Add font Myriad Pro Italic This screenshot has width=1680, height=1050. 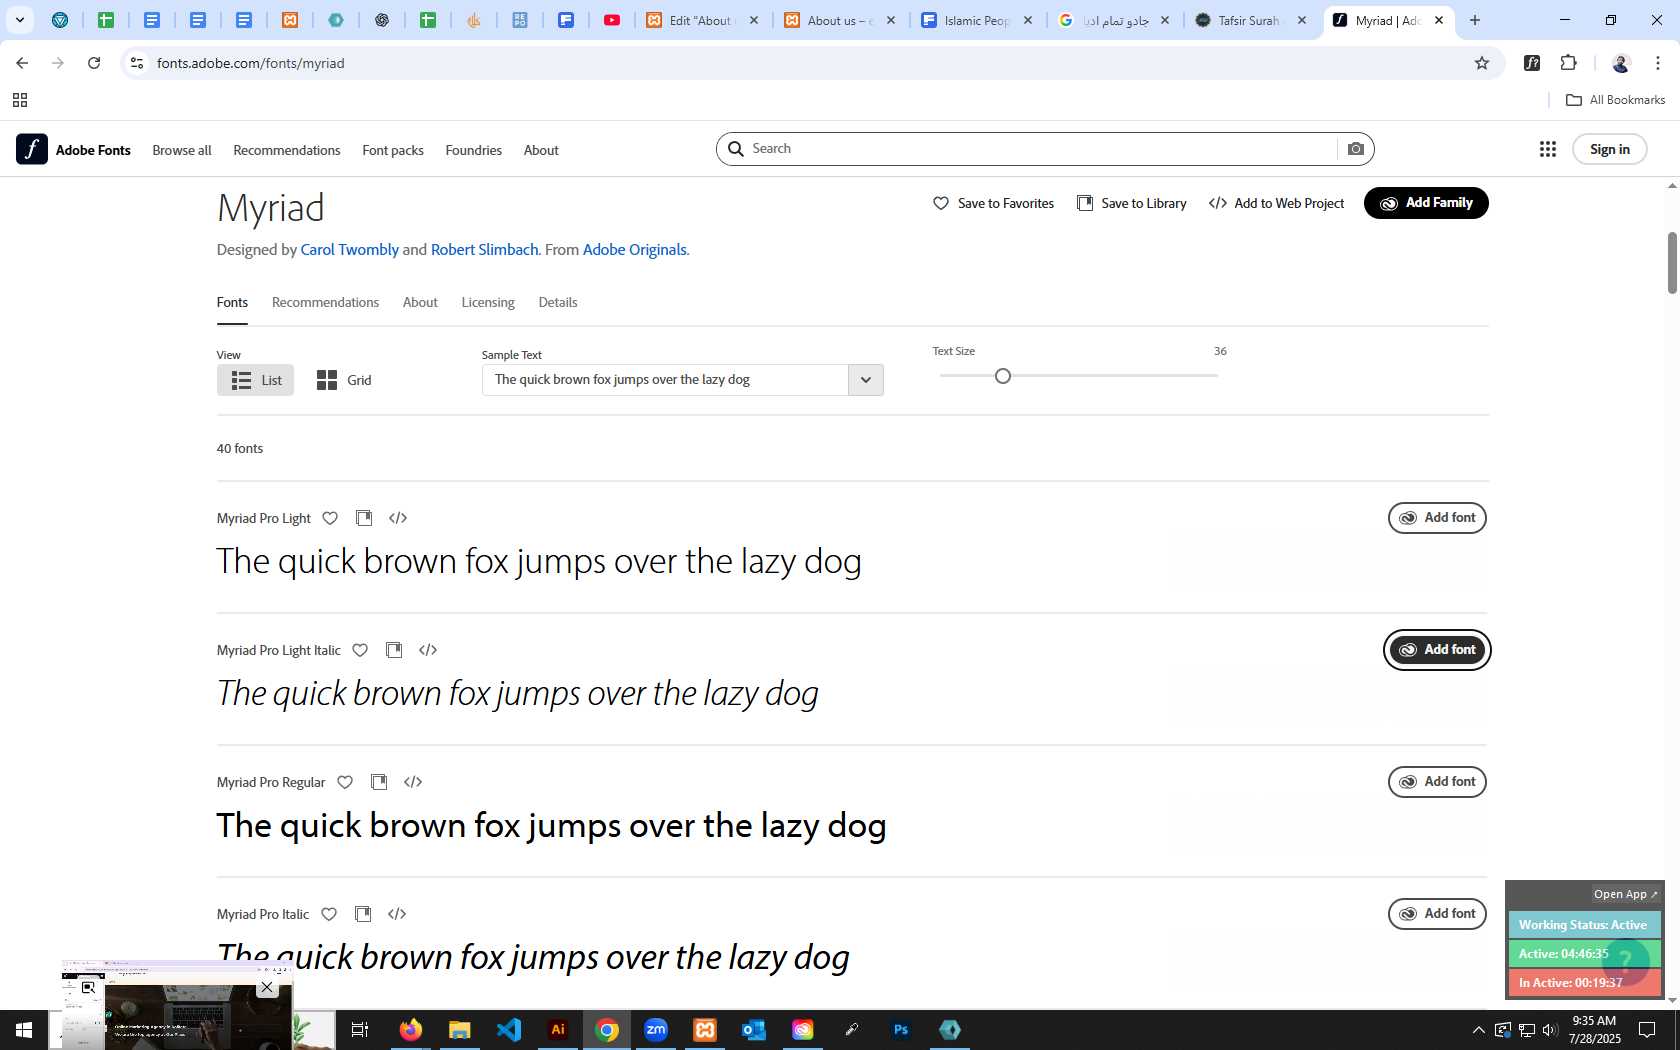tap(1437, 914)
